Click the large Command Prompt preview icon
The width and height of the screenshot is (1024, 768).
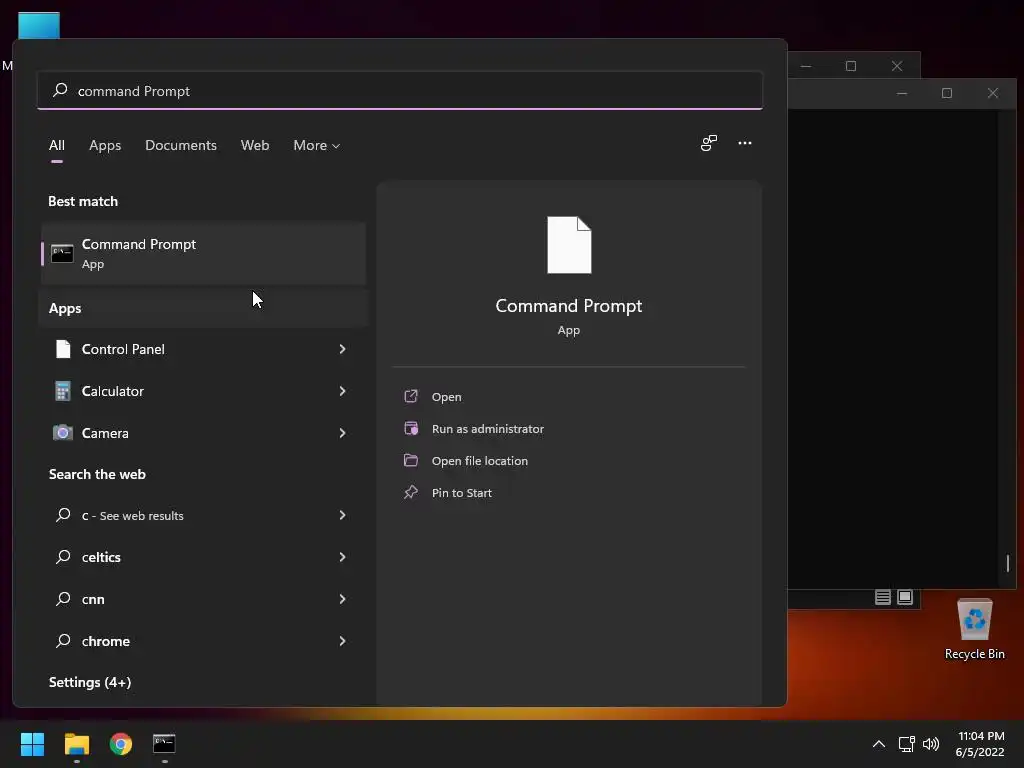click(569, 245)
